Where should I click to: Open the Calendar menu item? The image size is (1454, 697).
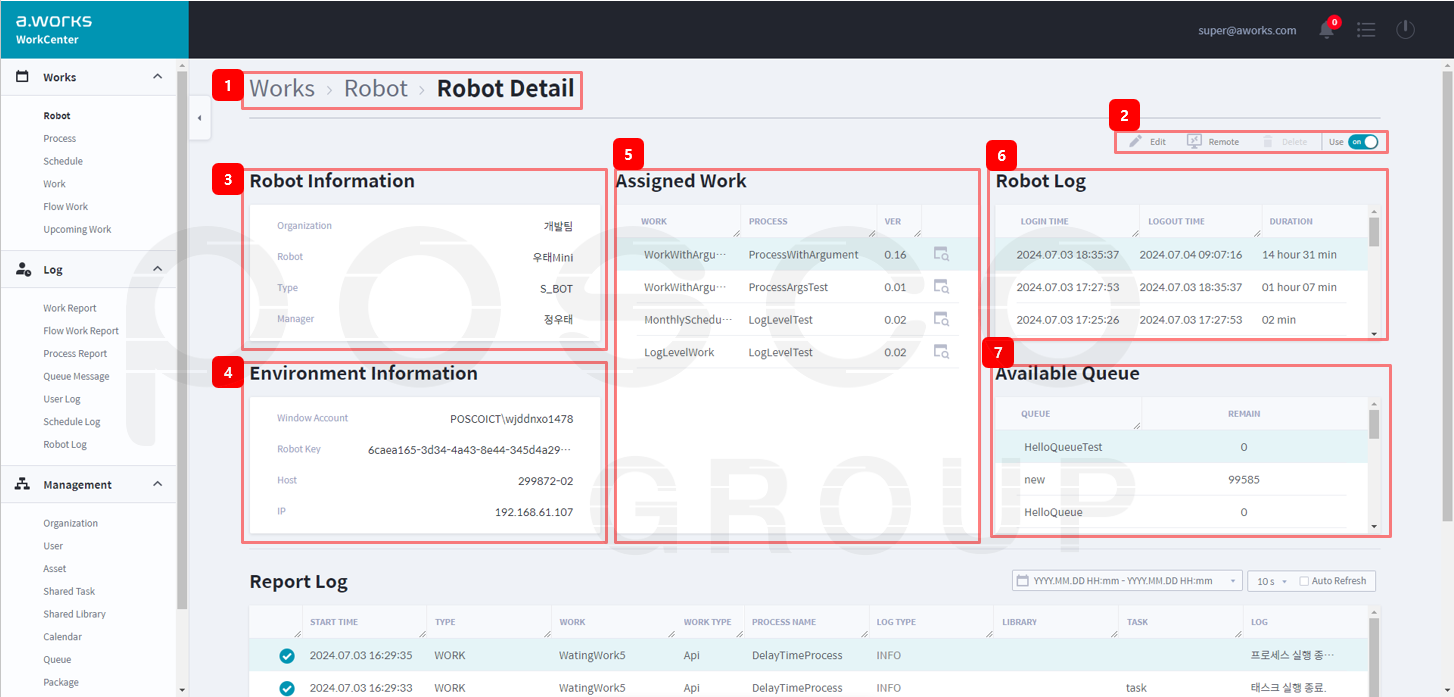coord(62,637)
